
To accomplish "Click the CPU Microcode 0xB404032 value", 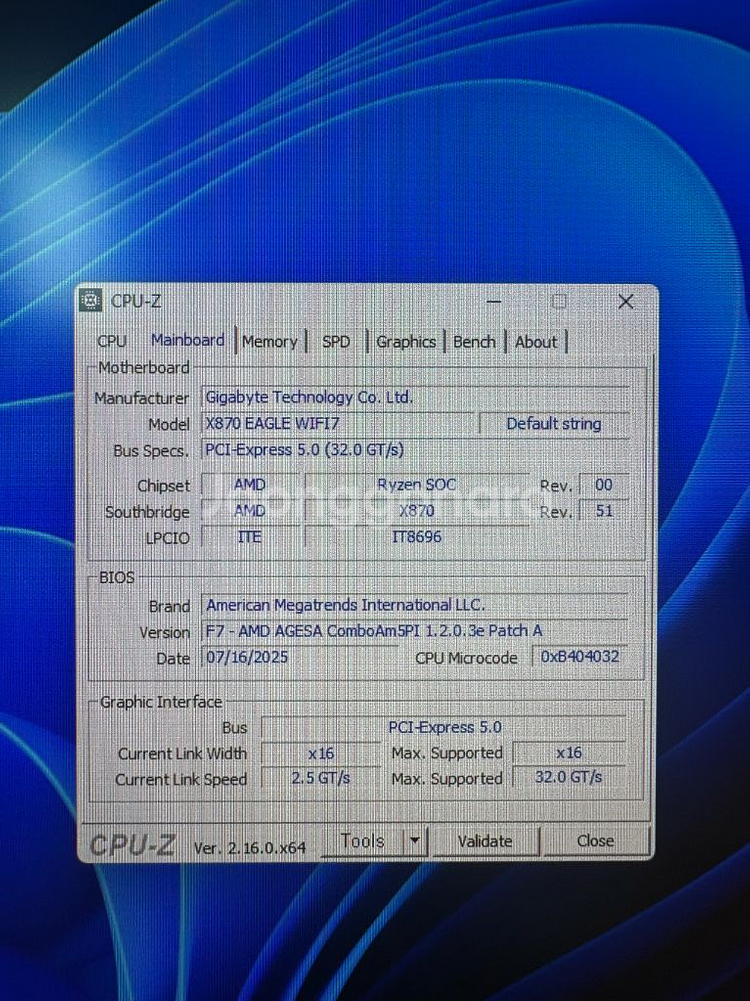I will [580, 656].
